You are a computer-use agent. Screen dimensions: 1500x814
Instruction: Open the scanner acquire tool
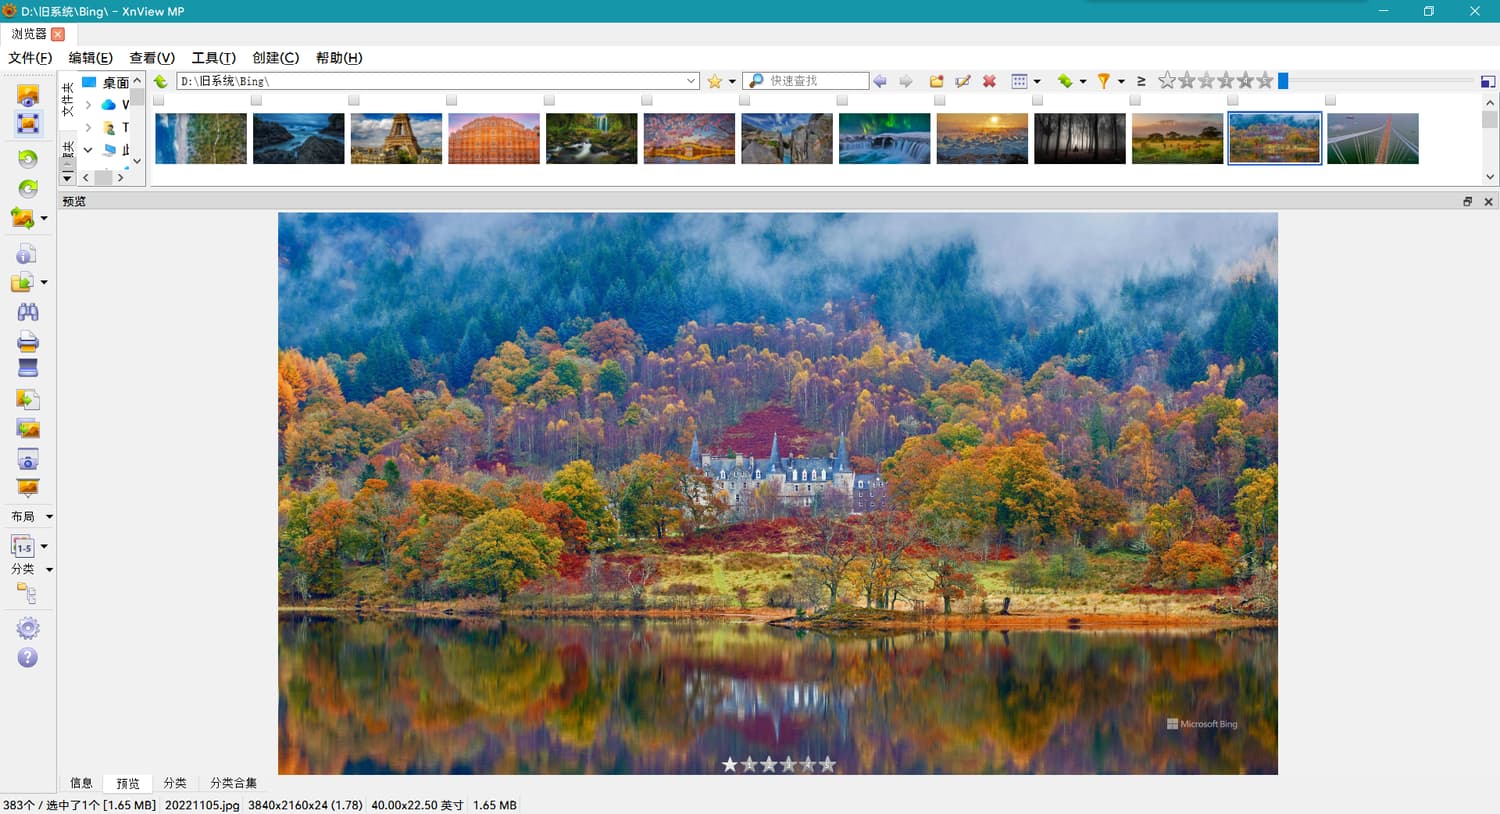pyautogui.click(x=27, y=368)
